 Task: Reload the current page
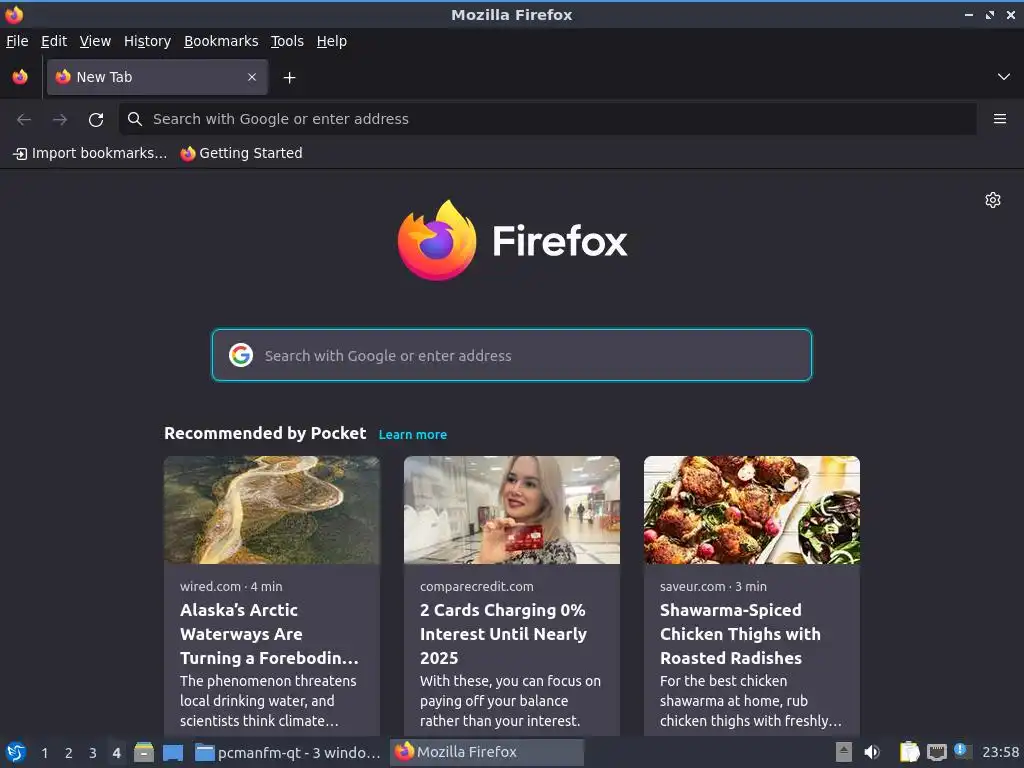point(96,120)
